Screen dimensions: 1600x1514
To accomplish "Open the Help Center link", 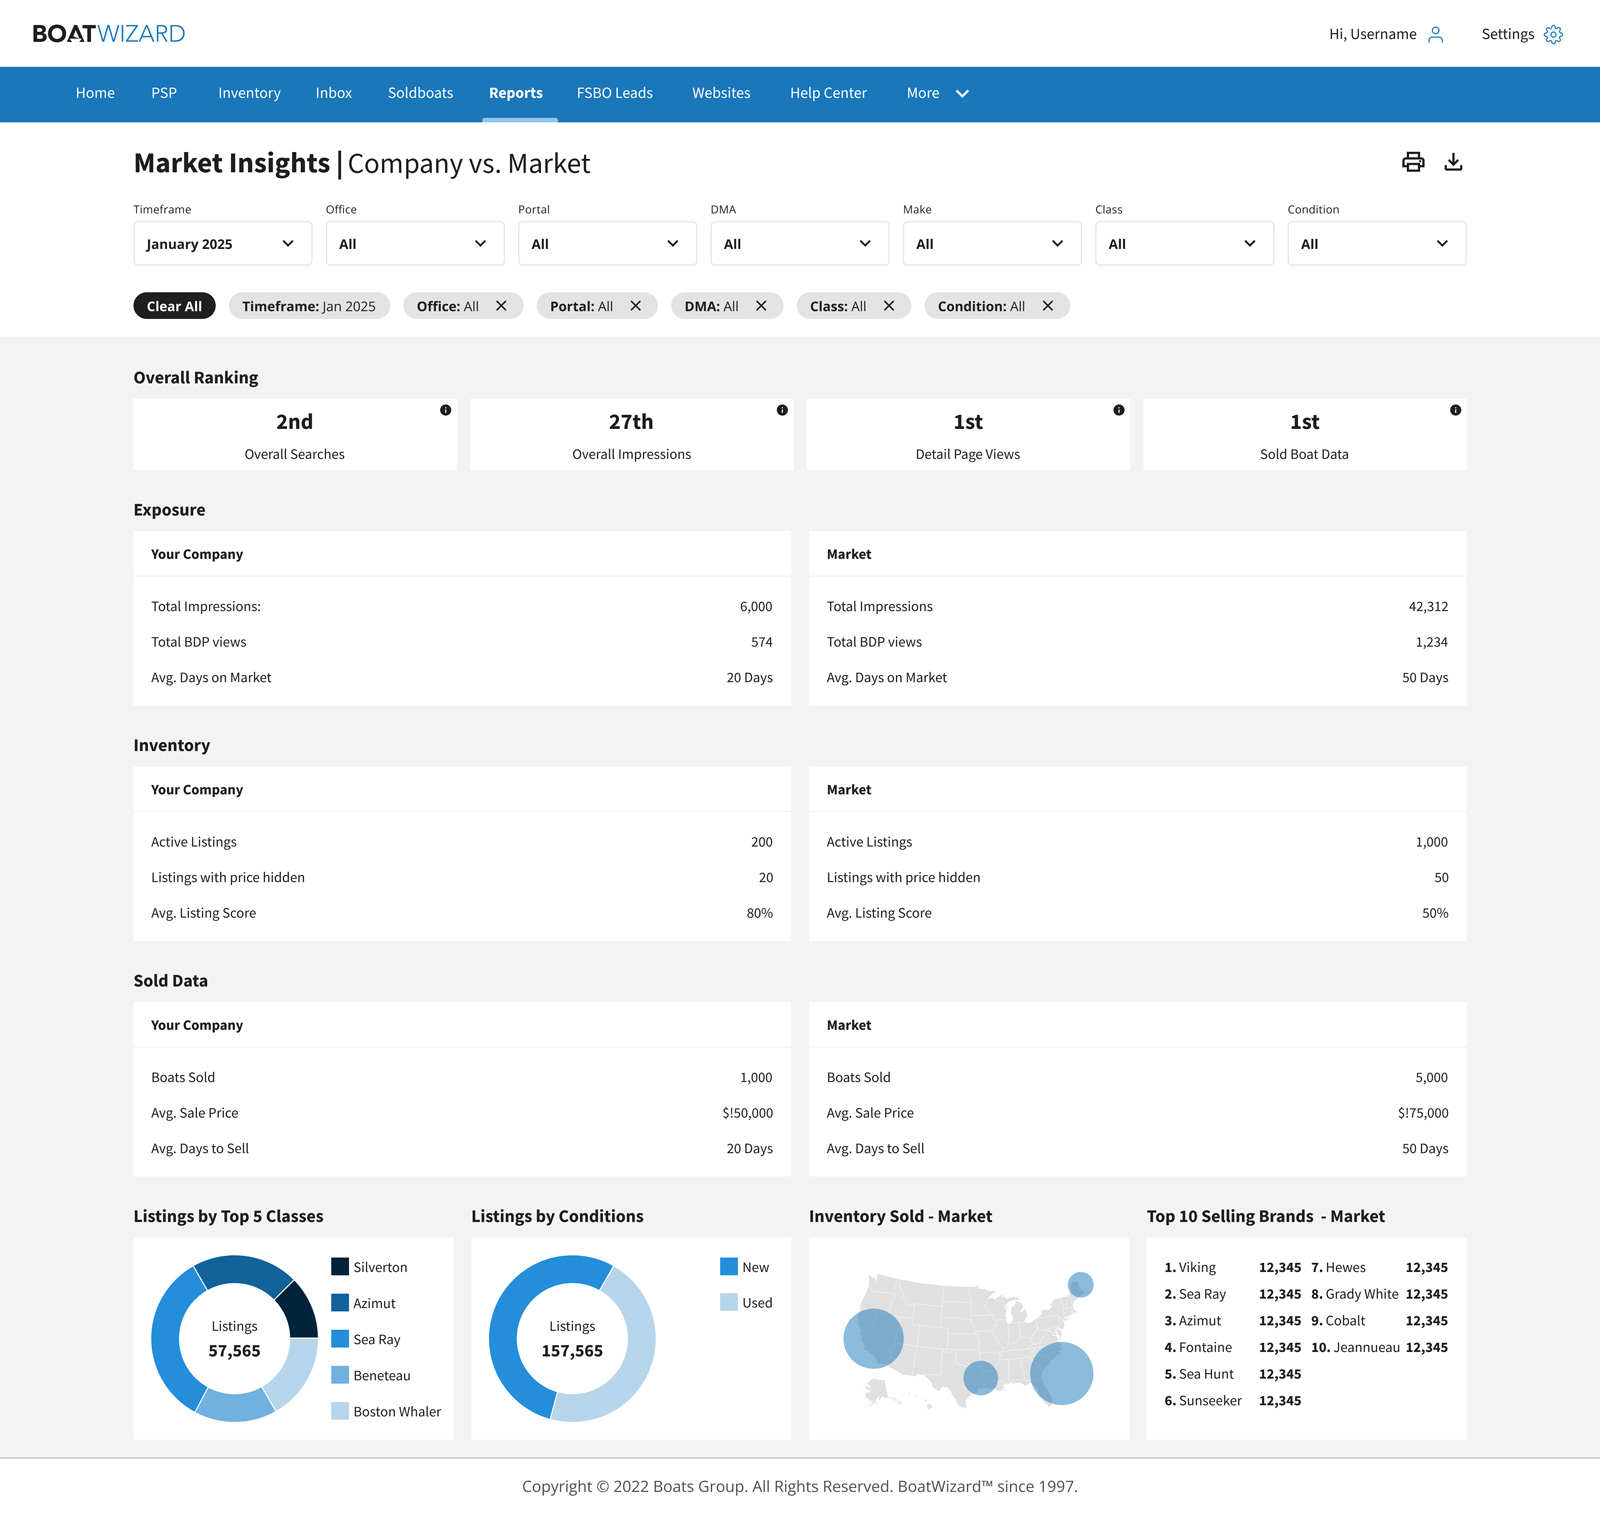I will [828, 93].
